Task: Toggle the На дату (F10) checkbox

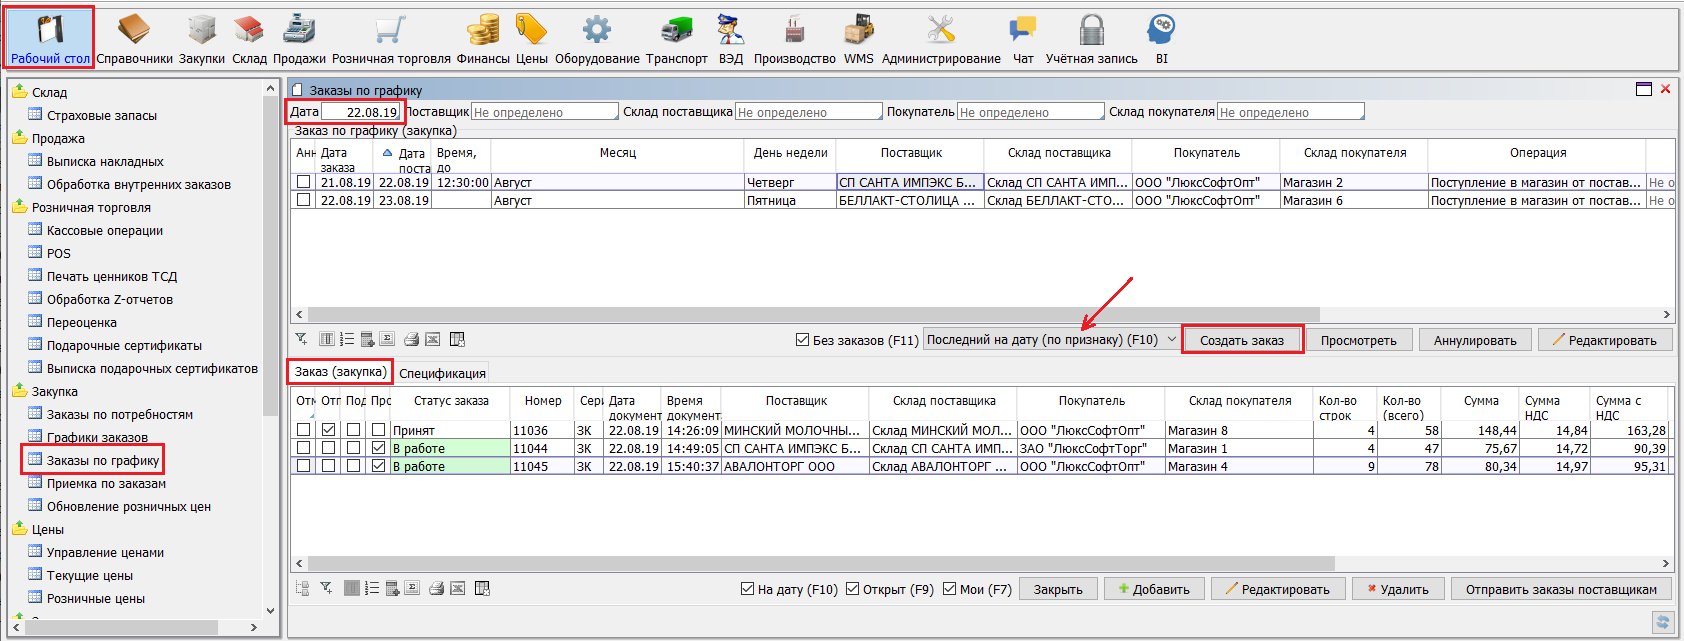Action: click(x=747, y=589)
